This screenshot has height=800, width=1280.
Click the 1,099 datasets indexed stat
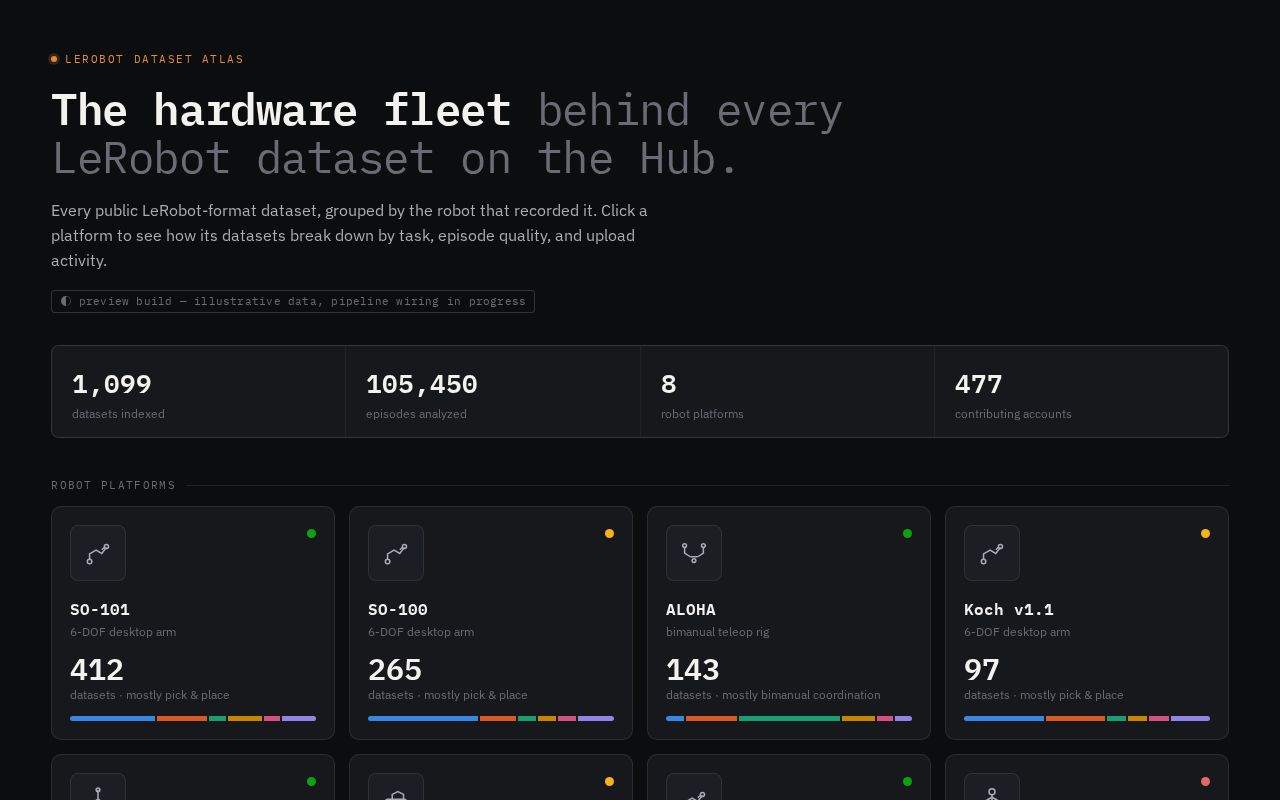[x=199, y=392]
